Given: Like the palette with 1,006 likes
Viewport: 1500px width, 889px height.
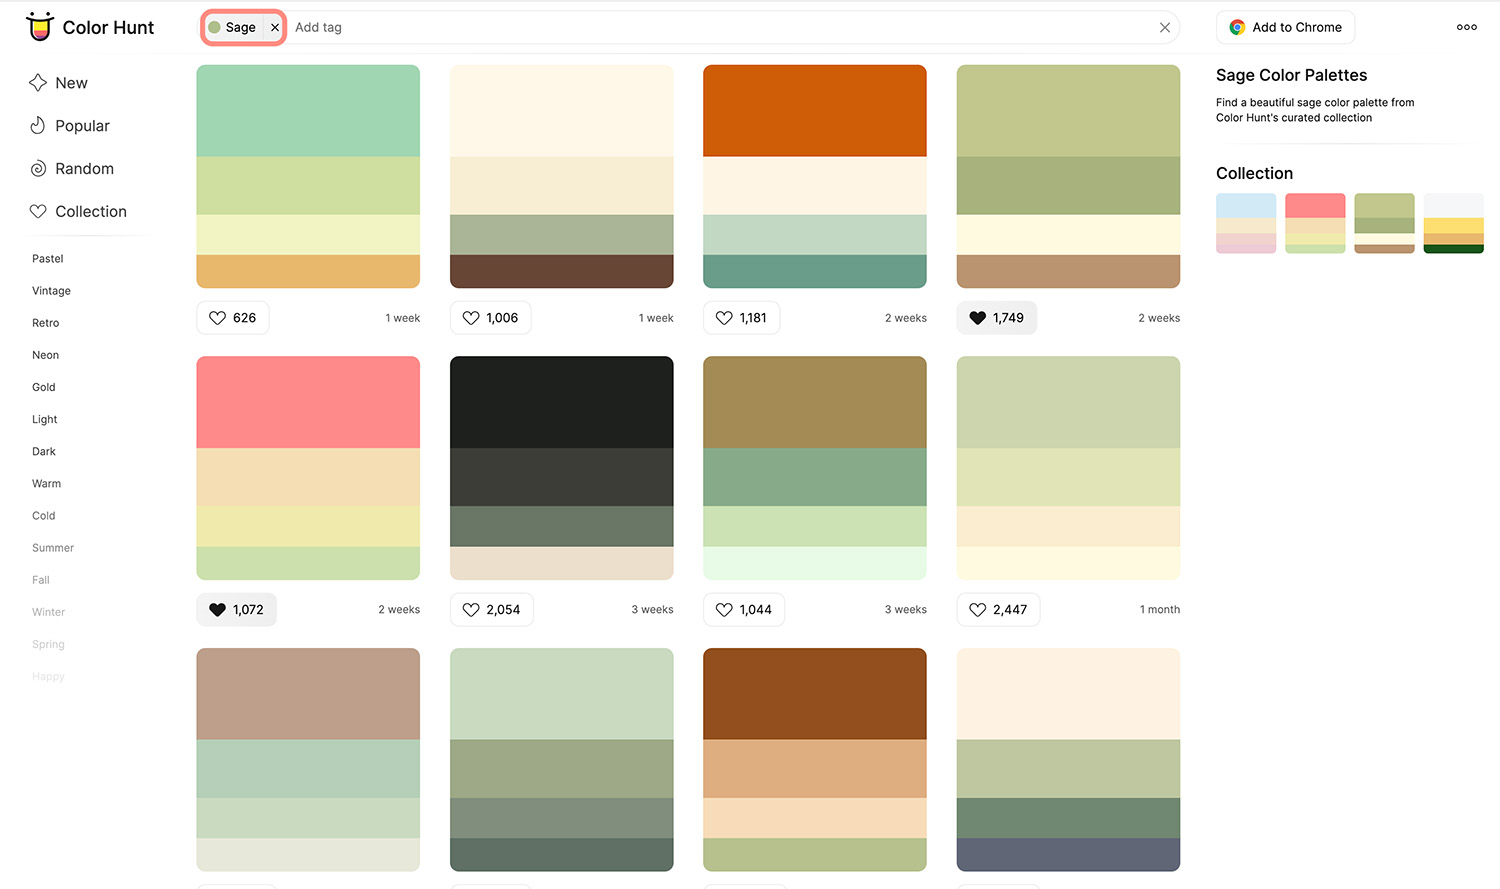Looking at the screenshot, I should [x=491, y=318].
